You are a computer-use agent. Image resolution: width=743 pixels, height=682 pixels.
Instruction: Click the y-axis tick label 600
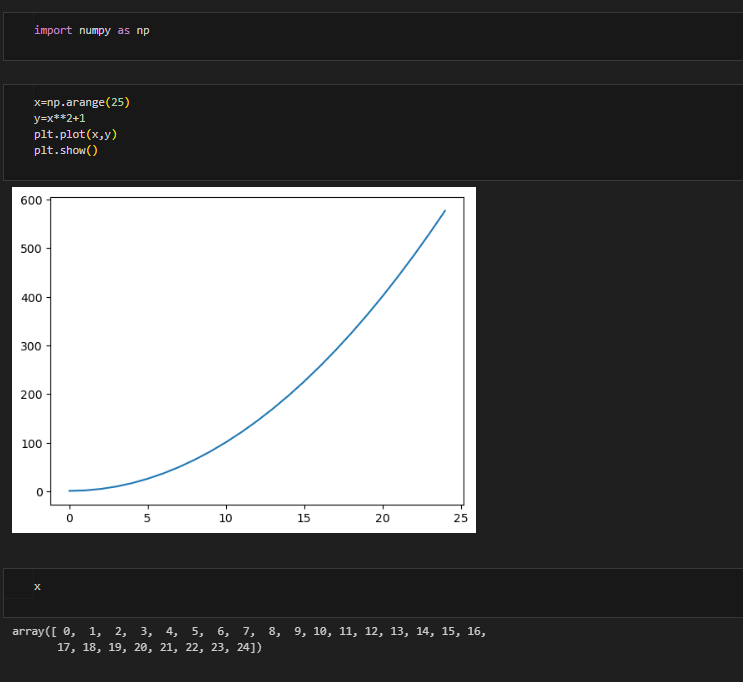(x=31, y=200)
